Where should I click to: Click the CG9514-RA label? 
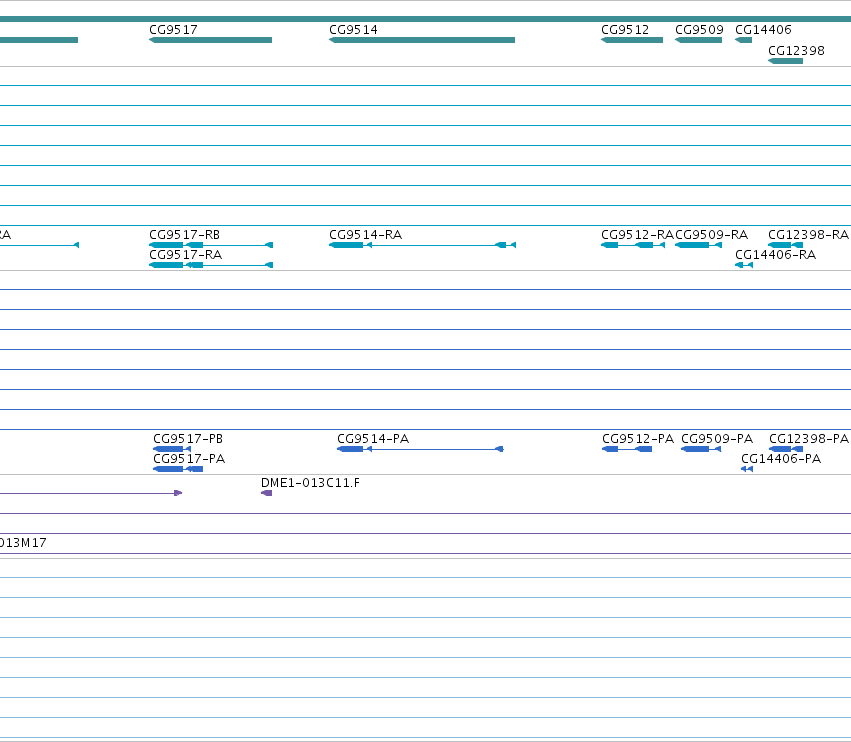tap(366, 235)
